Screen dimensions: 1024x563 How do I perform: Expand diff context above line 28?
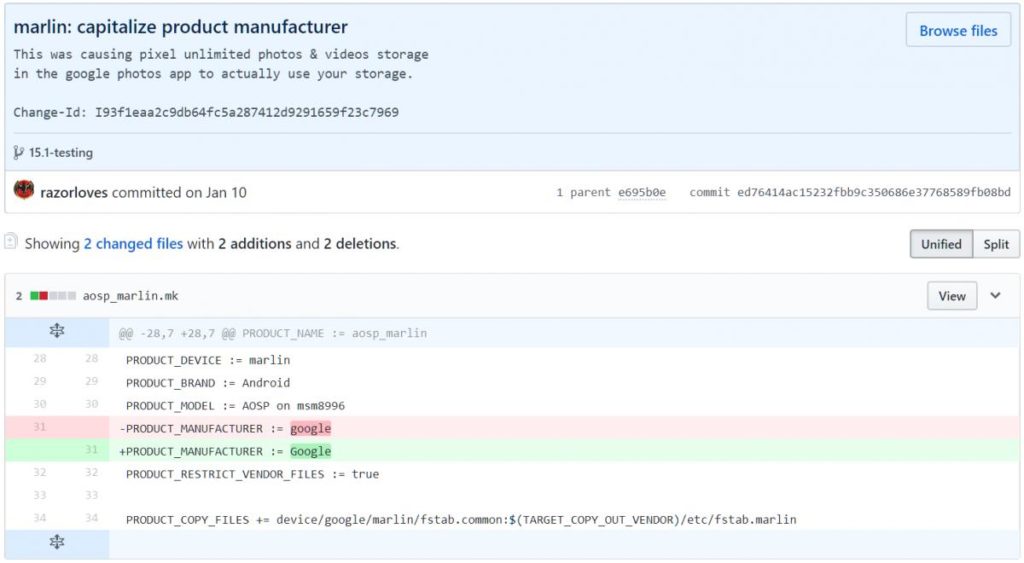(57, 332)
